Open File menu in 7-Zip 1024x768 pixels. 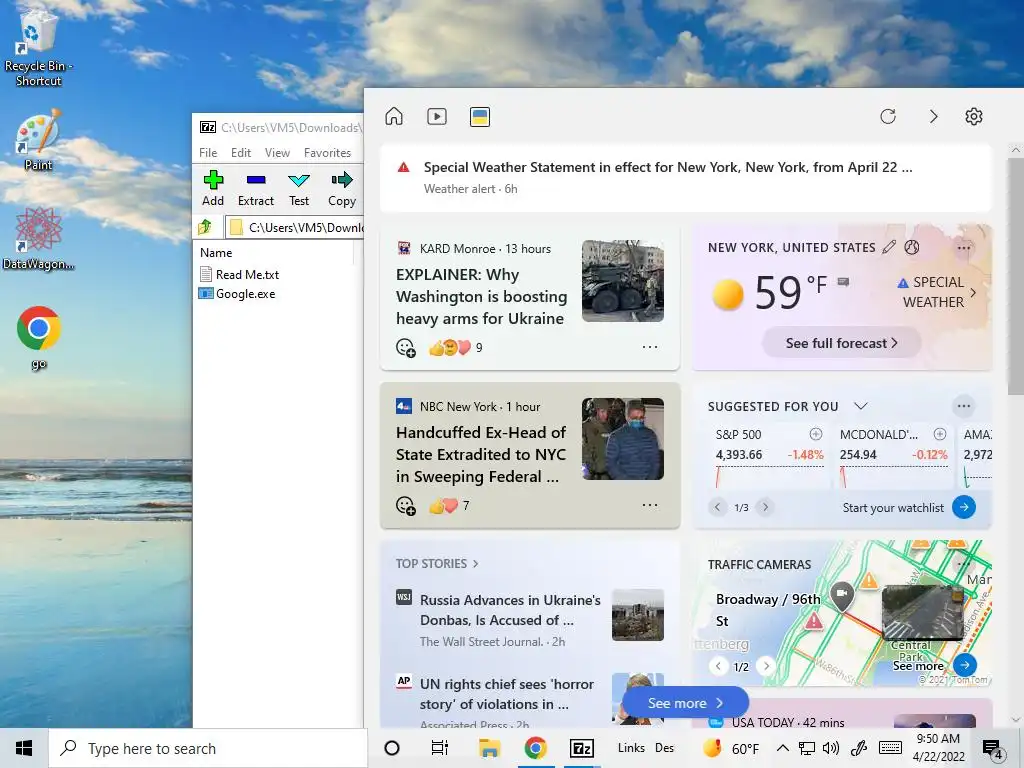[208, 153]
